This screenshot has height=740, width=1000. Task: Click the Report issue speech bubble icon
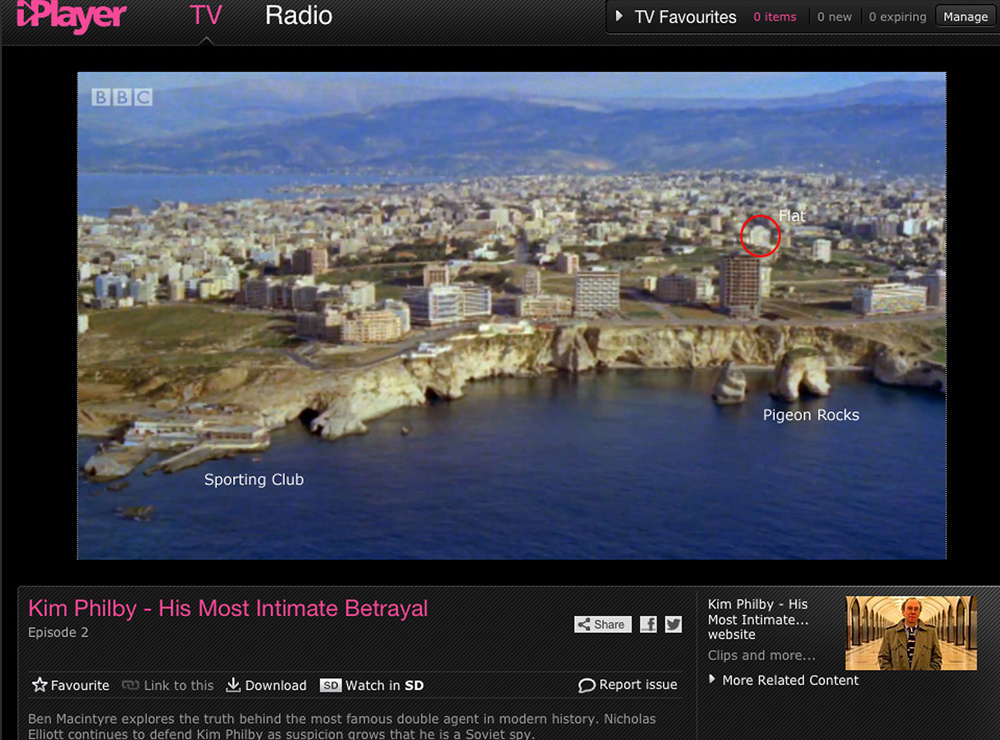tap(587, 685)
